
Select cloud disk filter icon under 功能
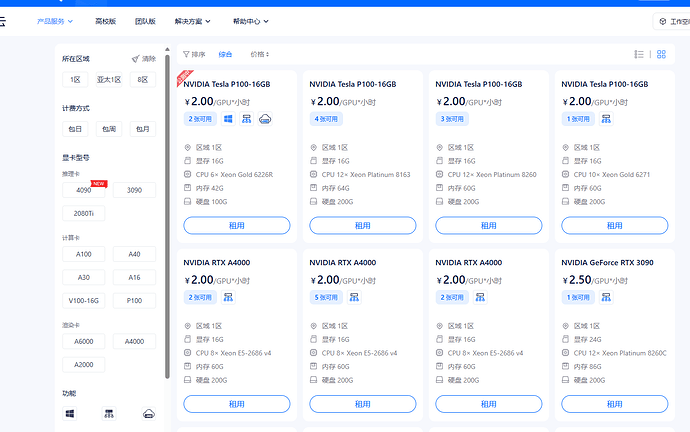tap(149, 414)
